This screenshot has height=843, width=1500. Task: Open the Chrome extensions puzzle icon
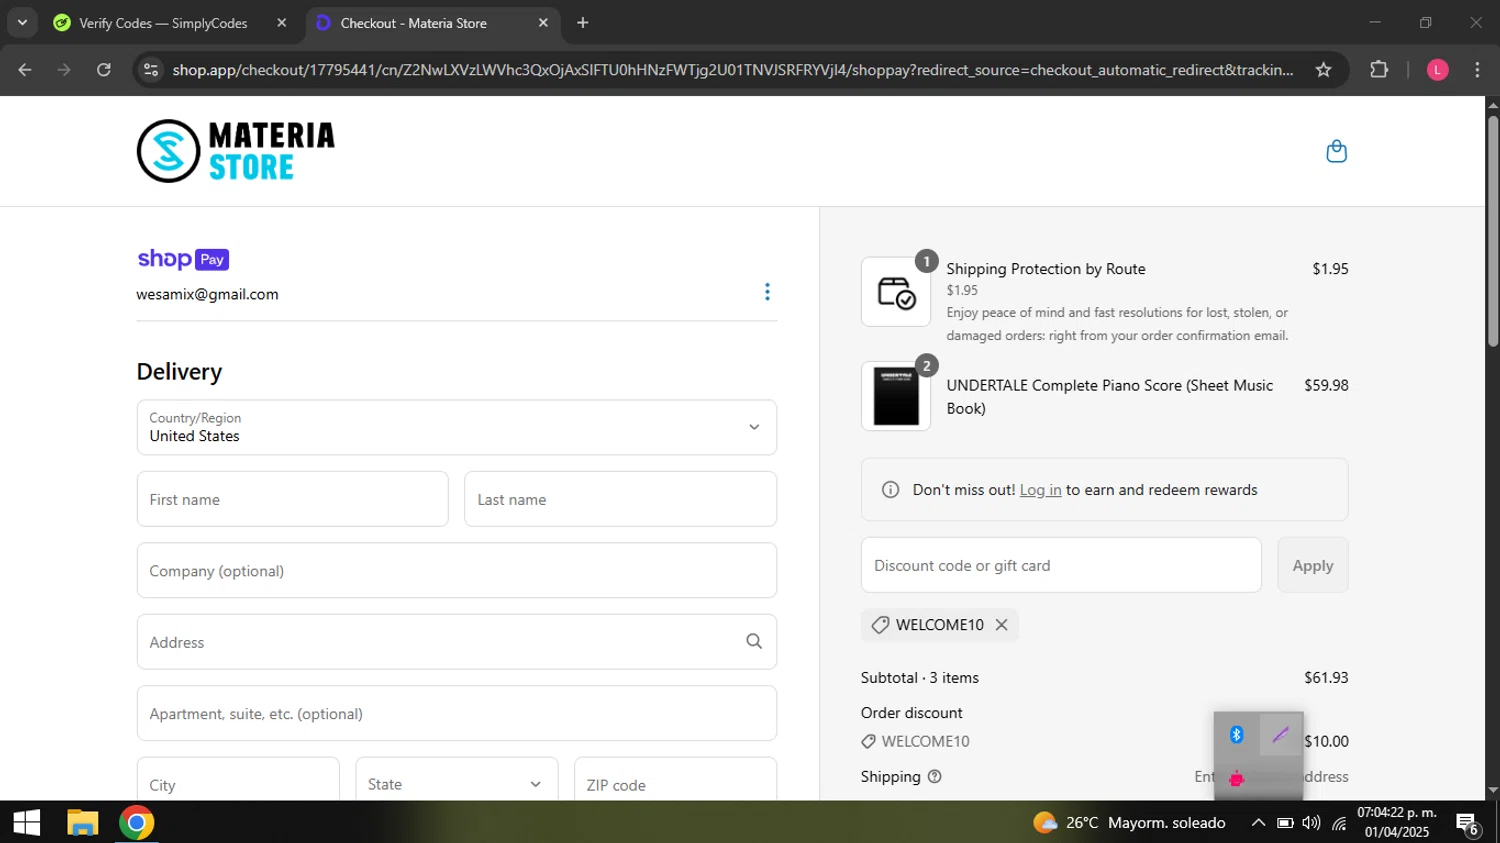point(1379,70)
